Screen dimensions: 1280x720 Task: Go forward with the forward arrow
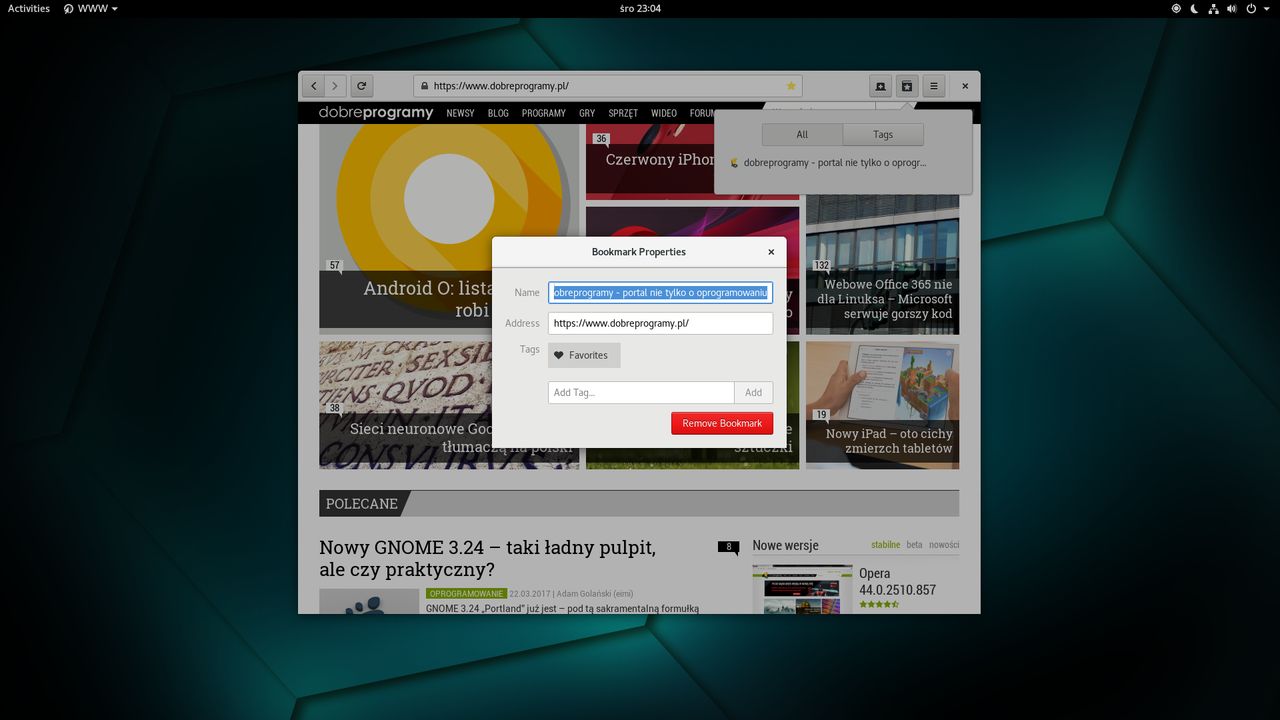click(x=336, y=86)
